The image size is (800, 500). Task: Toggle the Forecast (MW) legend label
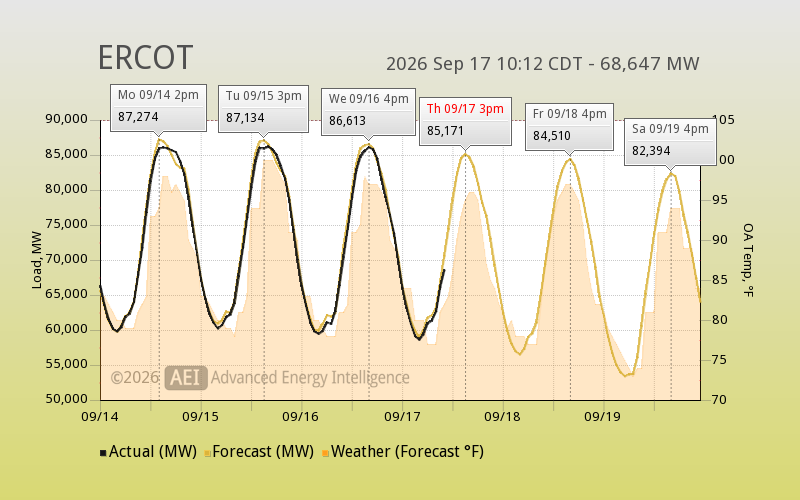(263, 452)
